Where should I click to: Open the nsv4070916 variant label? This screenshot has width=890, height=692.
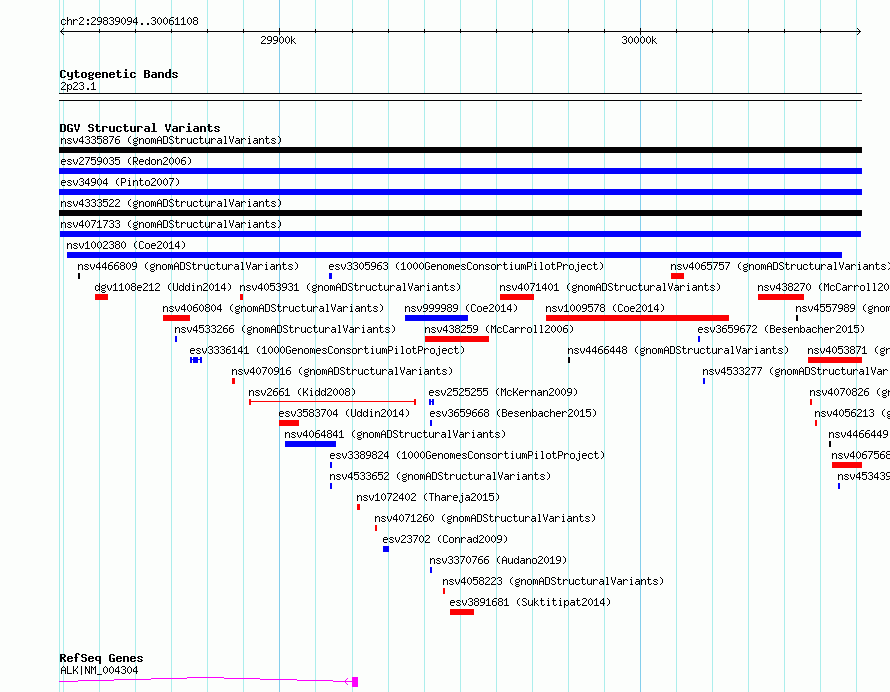click(342, 371)
